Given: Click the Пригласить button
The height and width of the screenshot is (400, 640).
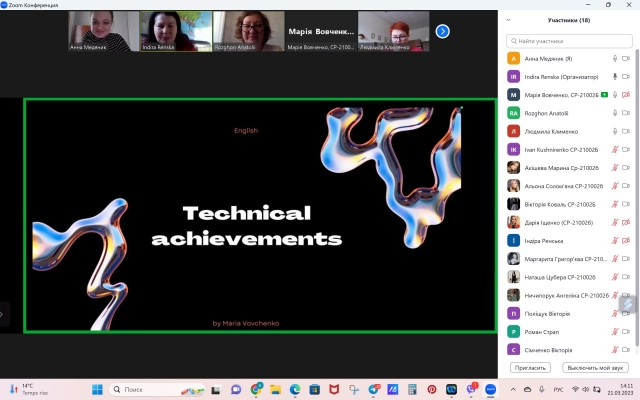Looking at the screenshot, I should tap(530, 368).
